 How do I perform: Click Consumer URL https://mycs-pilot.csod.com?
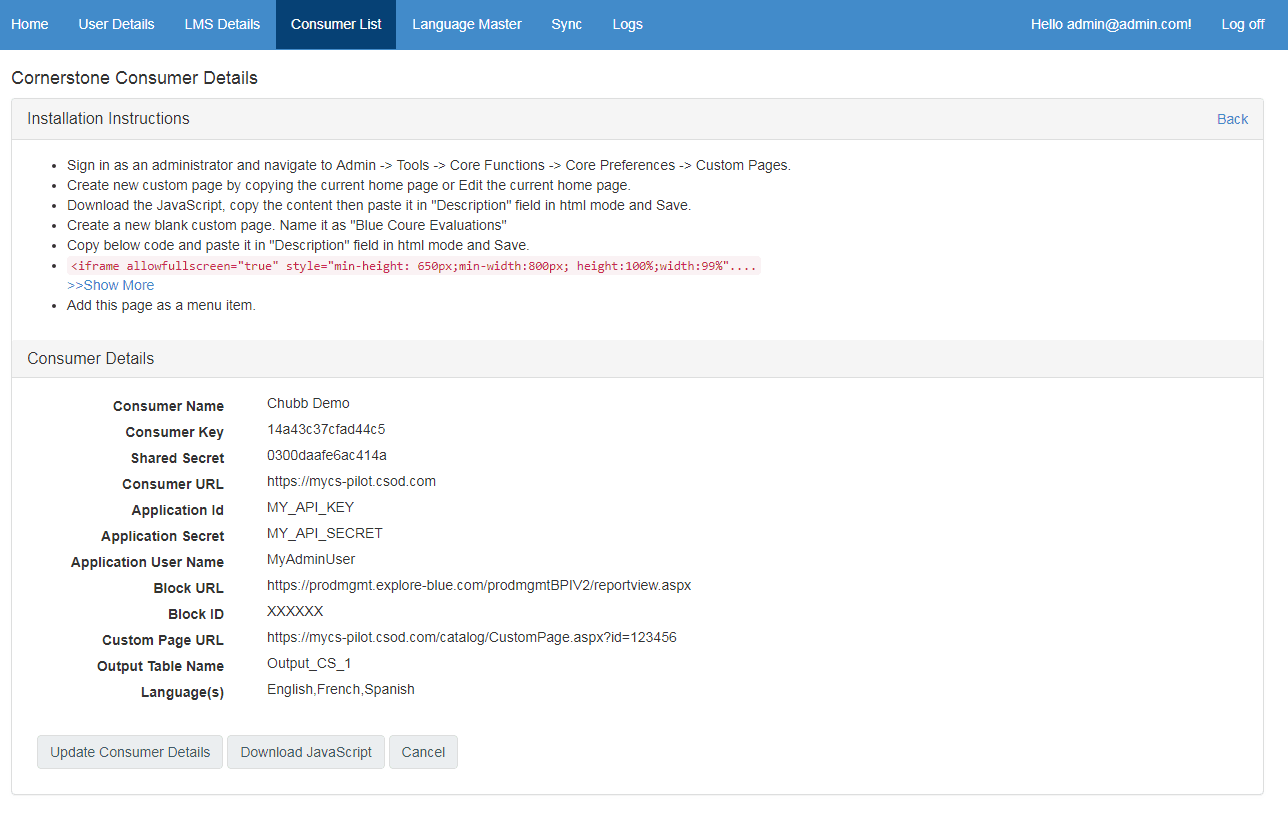coord(351,481)
